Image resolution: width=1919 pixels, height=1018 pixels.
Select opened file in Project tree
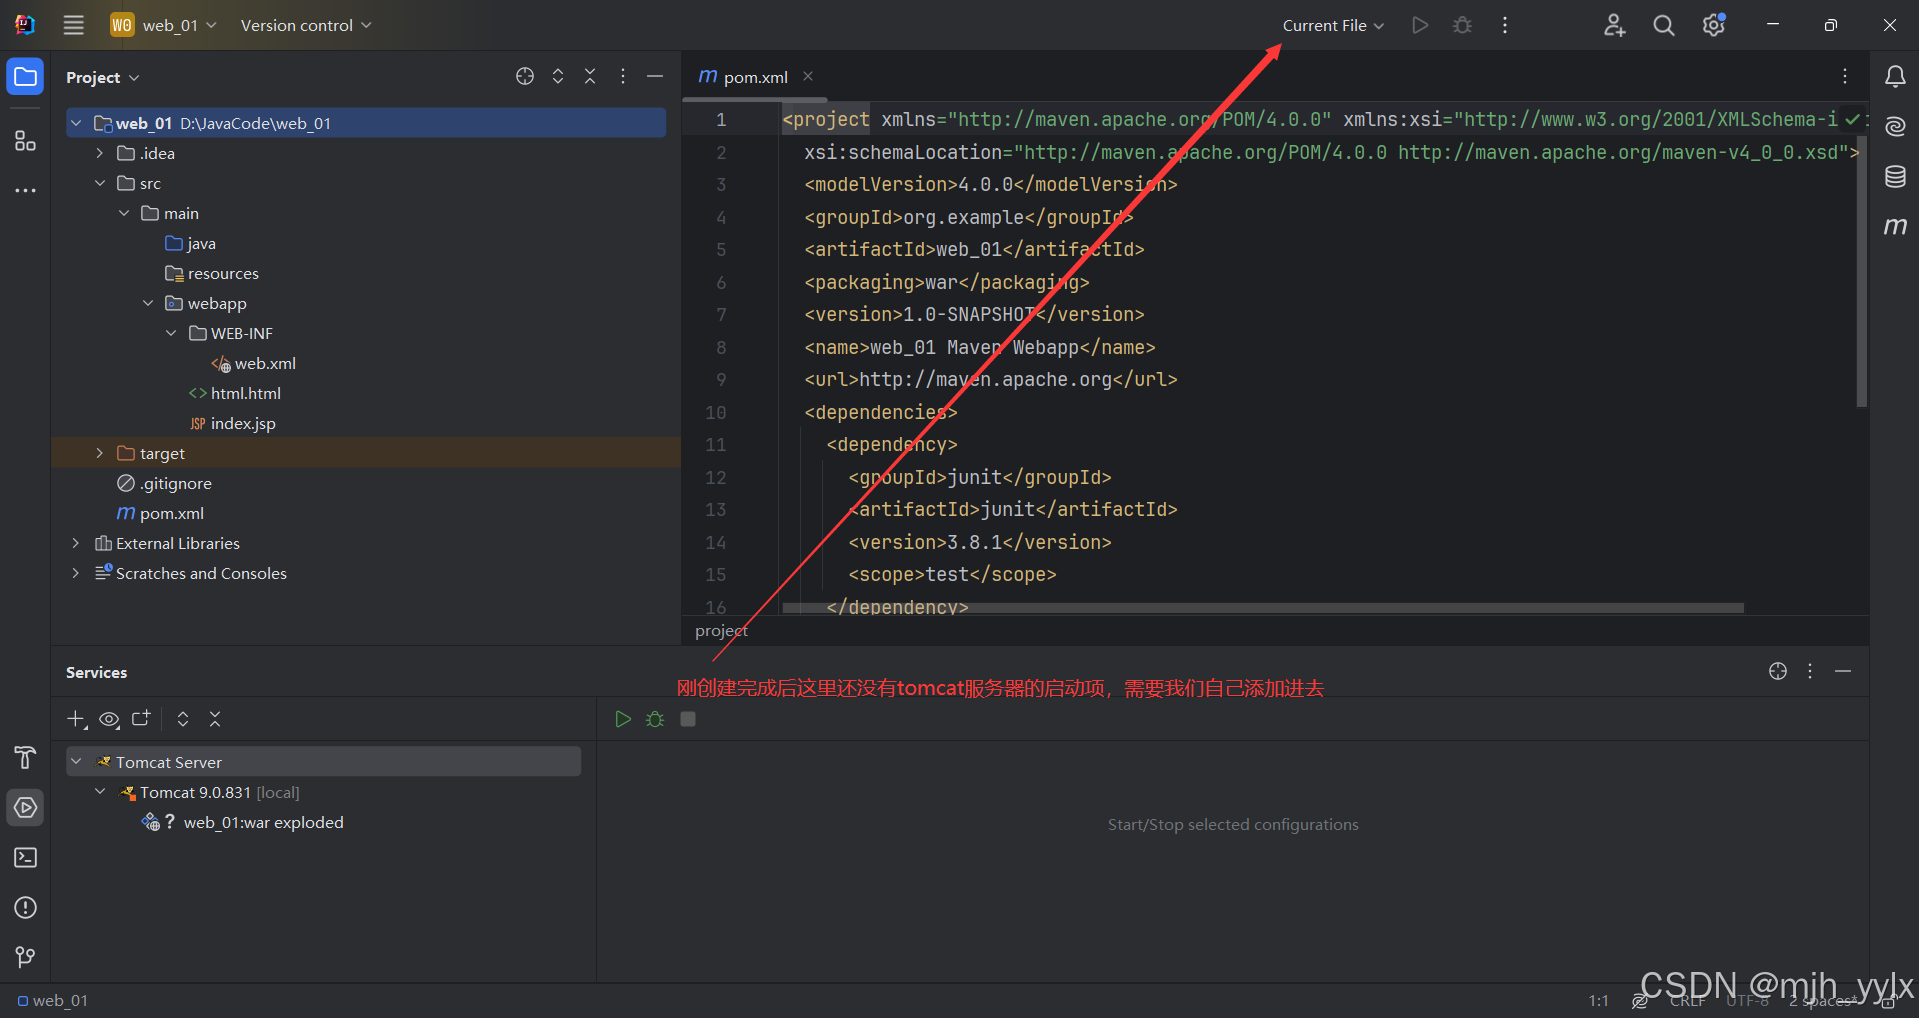coord(525,77)
